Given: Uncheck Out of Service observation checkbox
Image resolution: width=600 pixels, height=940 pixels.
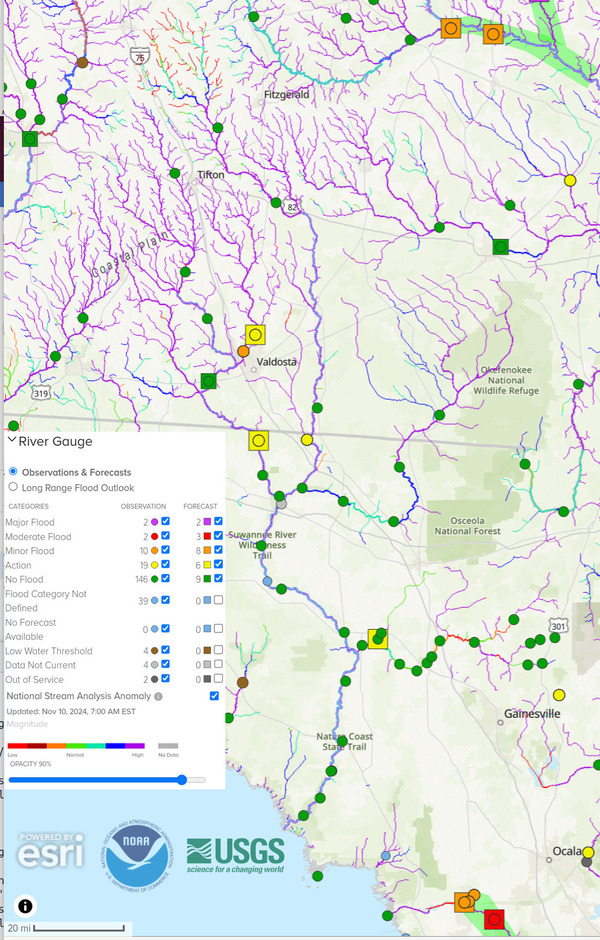Looking at the screenshot, I should 165,679.
